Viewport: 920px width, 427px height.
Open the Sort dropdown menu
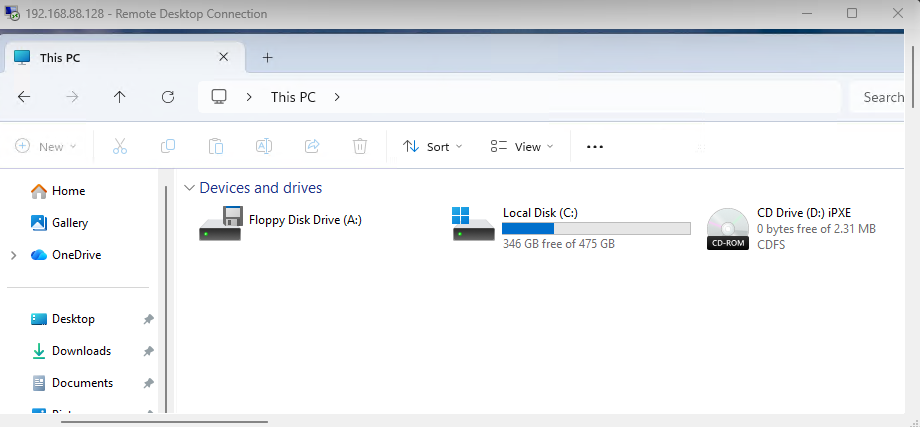(432, 146)
